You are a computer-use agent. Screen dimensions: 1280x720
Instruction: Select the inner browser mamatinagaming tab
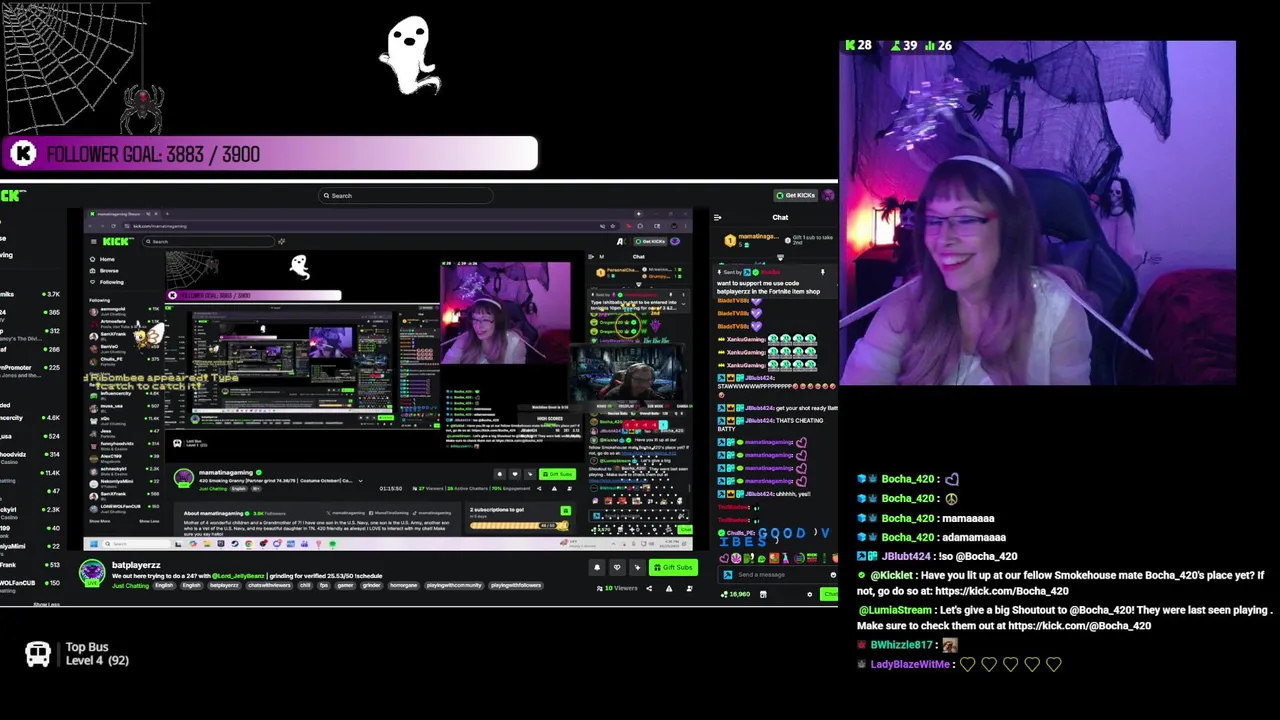pyautogui.click(x=125, y=214)
